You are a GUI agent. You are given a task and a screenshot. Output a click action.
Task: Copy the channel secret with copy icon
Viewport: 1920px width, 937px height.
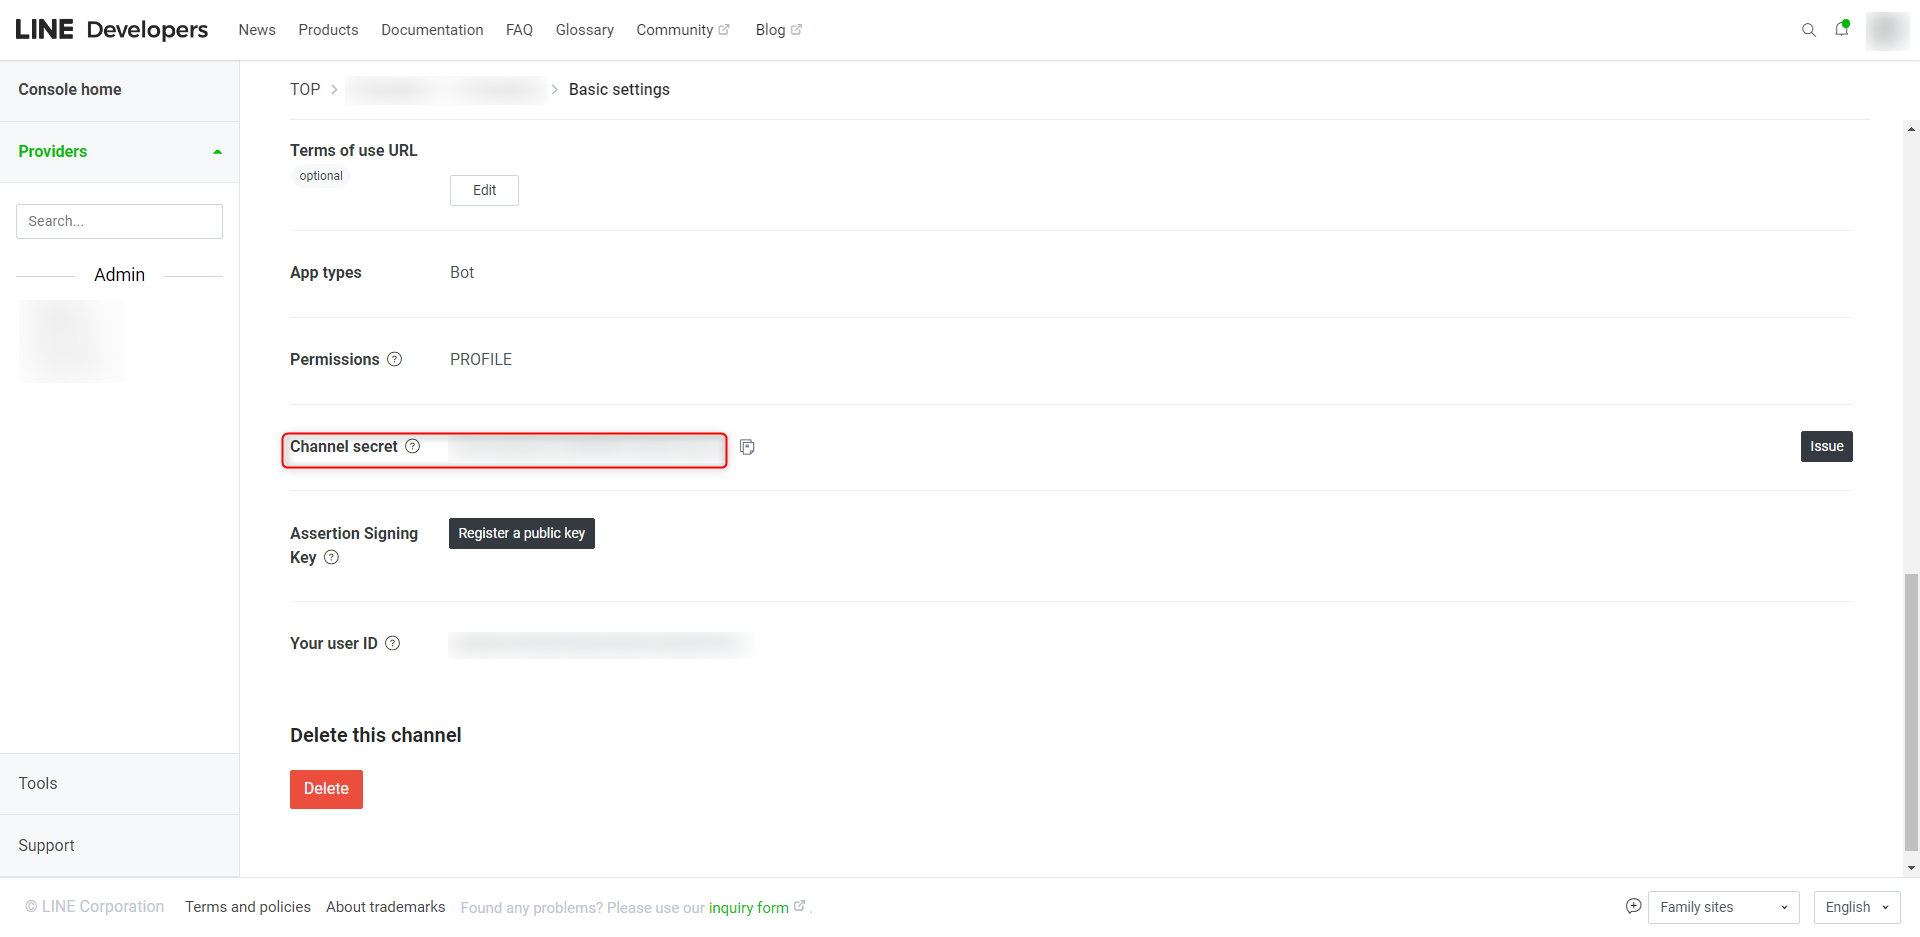click(747, 447)
